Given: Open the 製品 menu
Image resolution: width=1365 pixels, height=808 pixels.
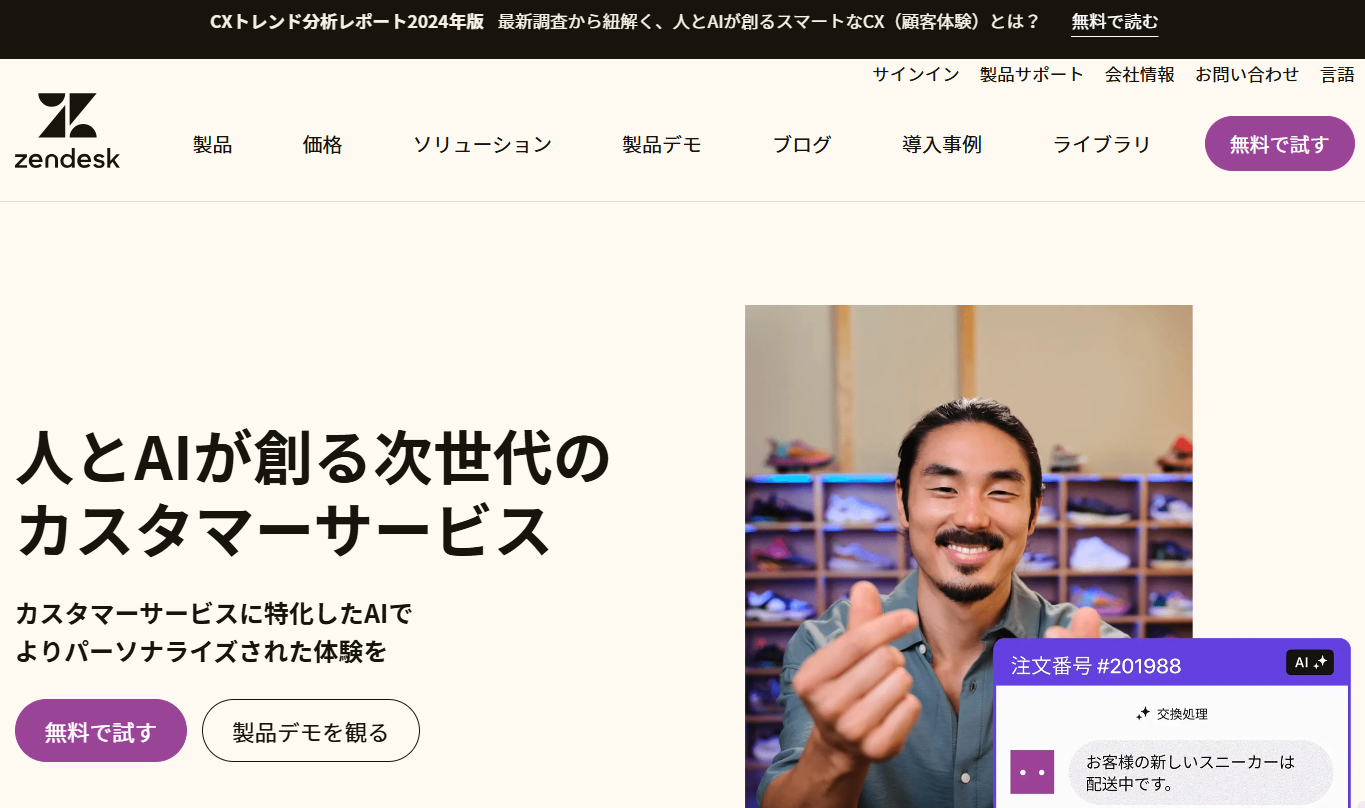Looking at the screenshot, I should [x=212, y=144].
